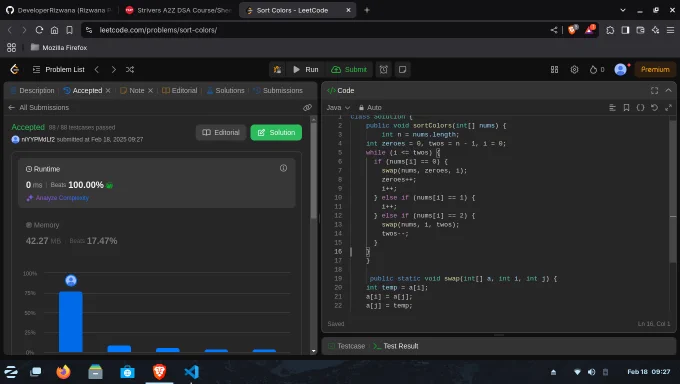Go to previous problem arrow

tap(97, 69)
